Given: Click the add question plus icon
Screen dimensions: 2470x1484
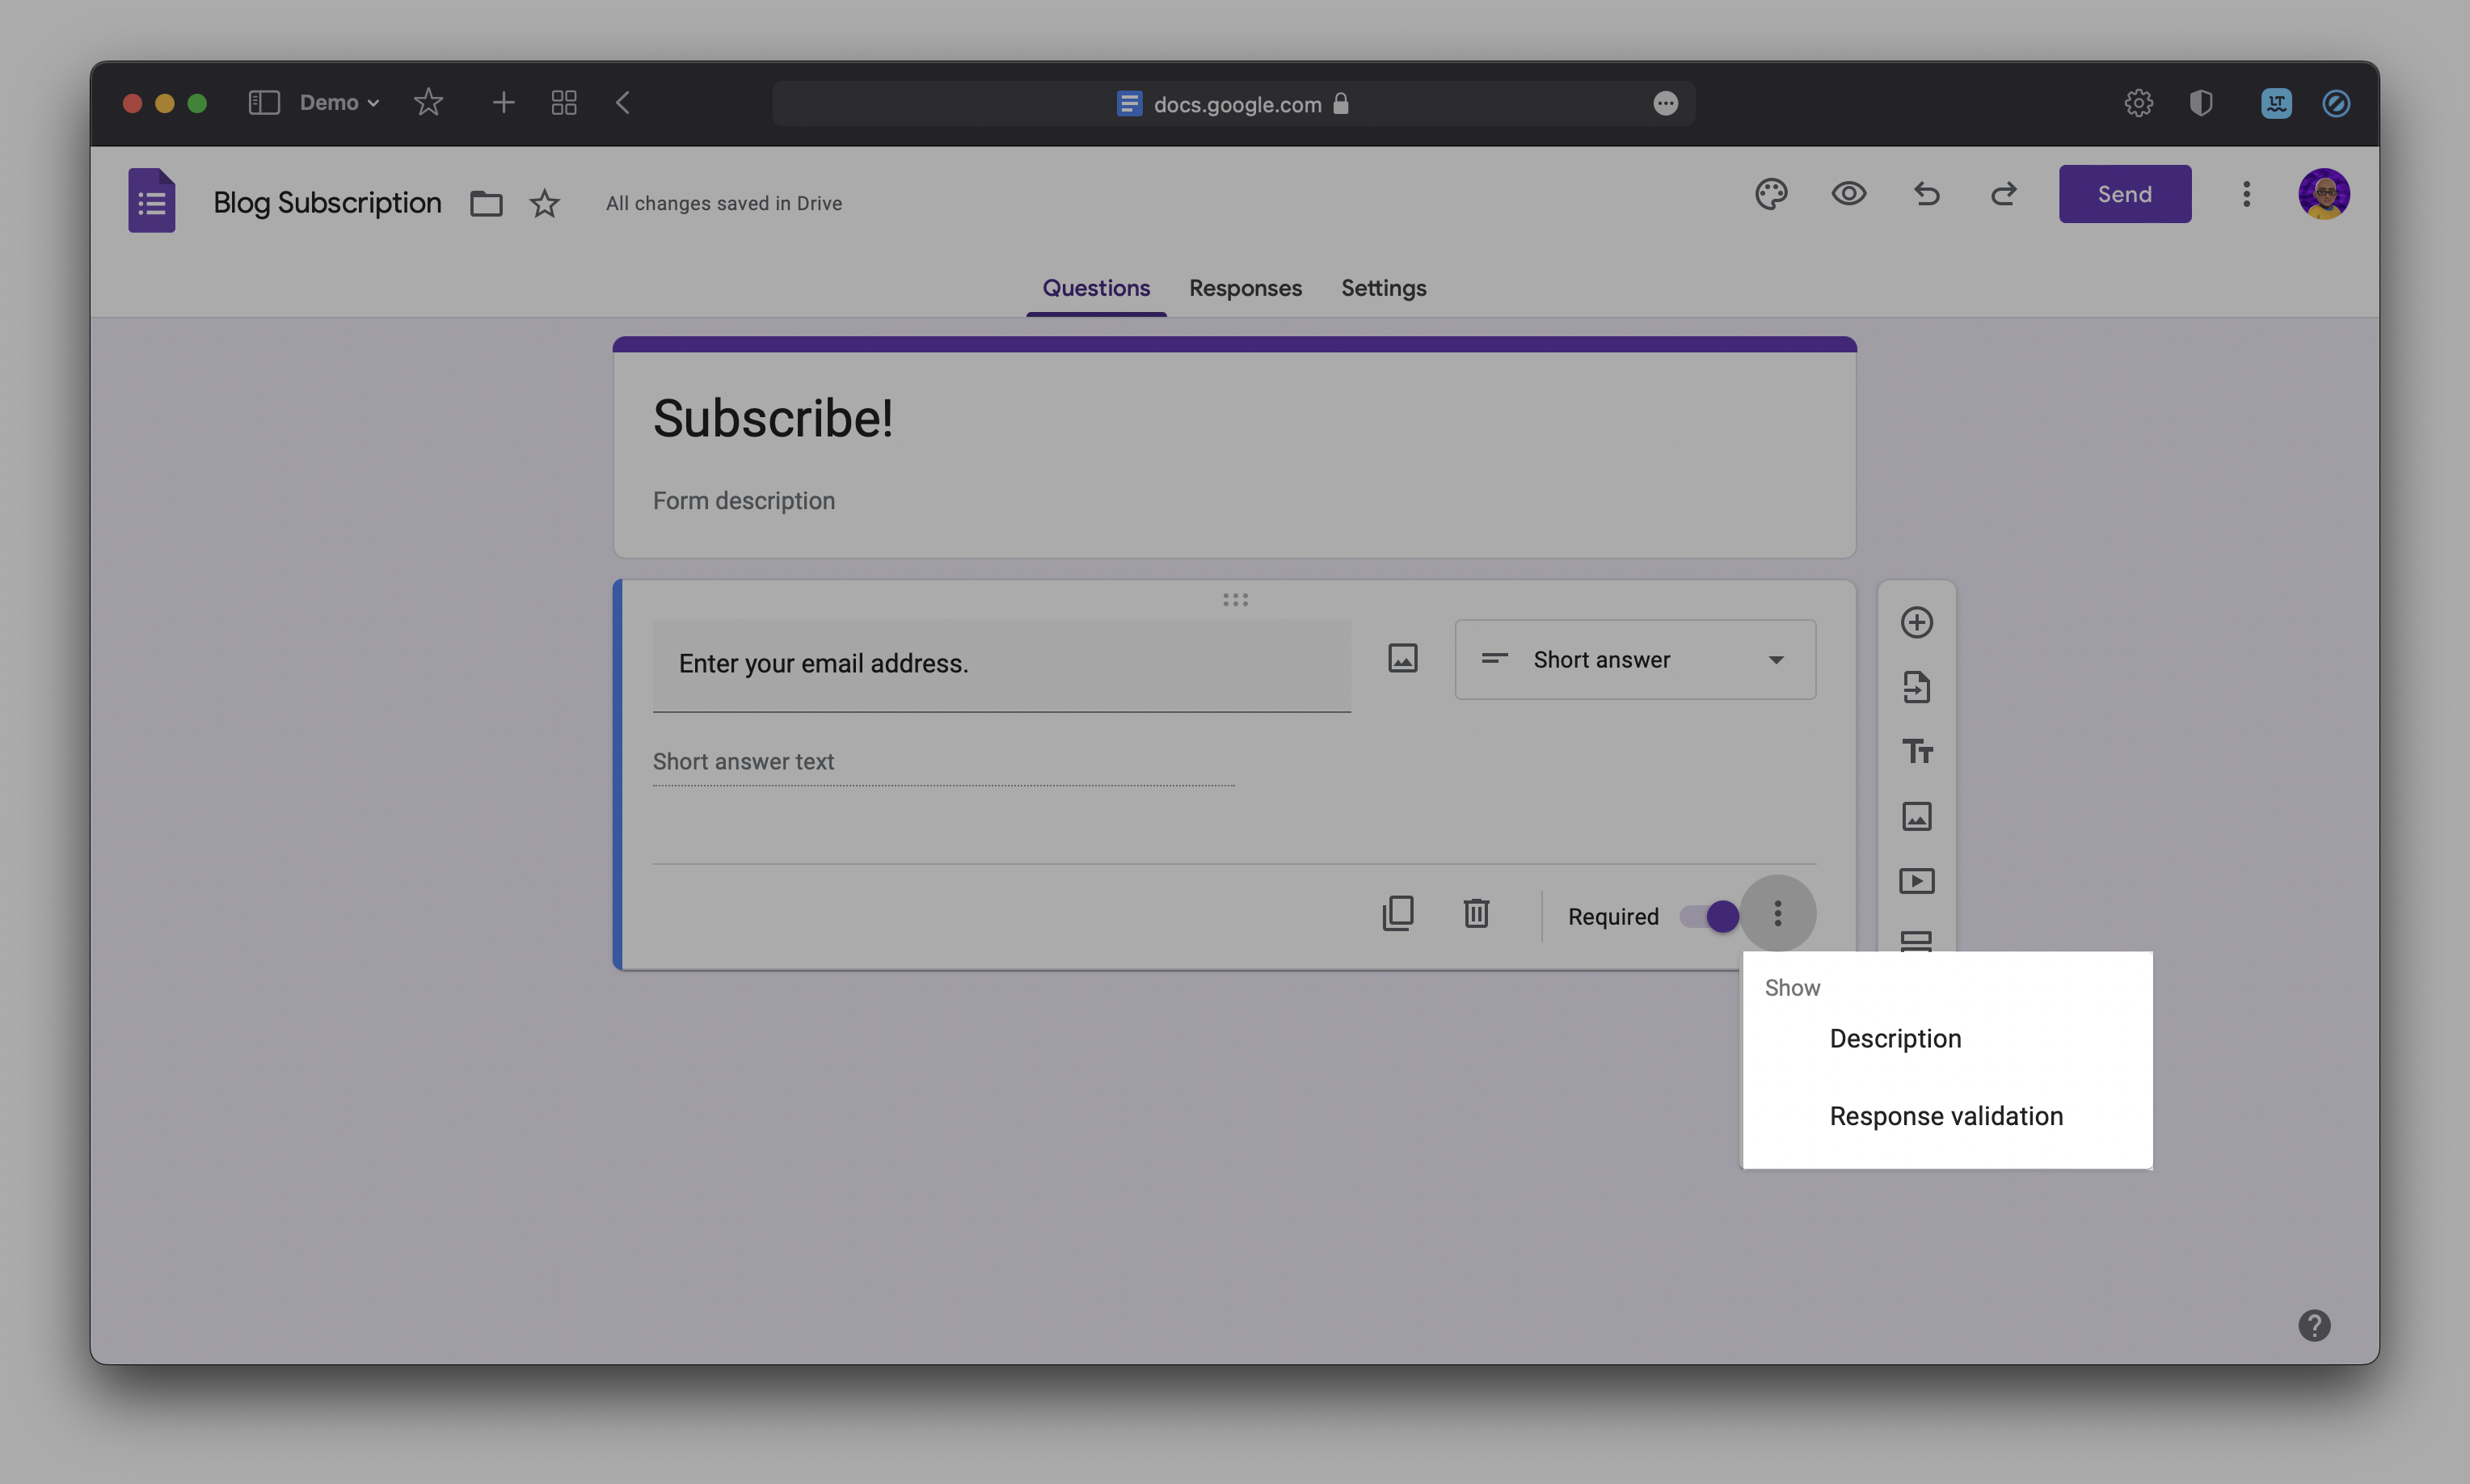Looking at the screenshot, I should point(1916,623).
